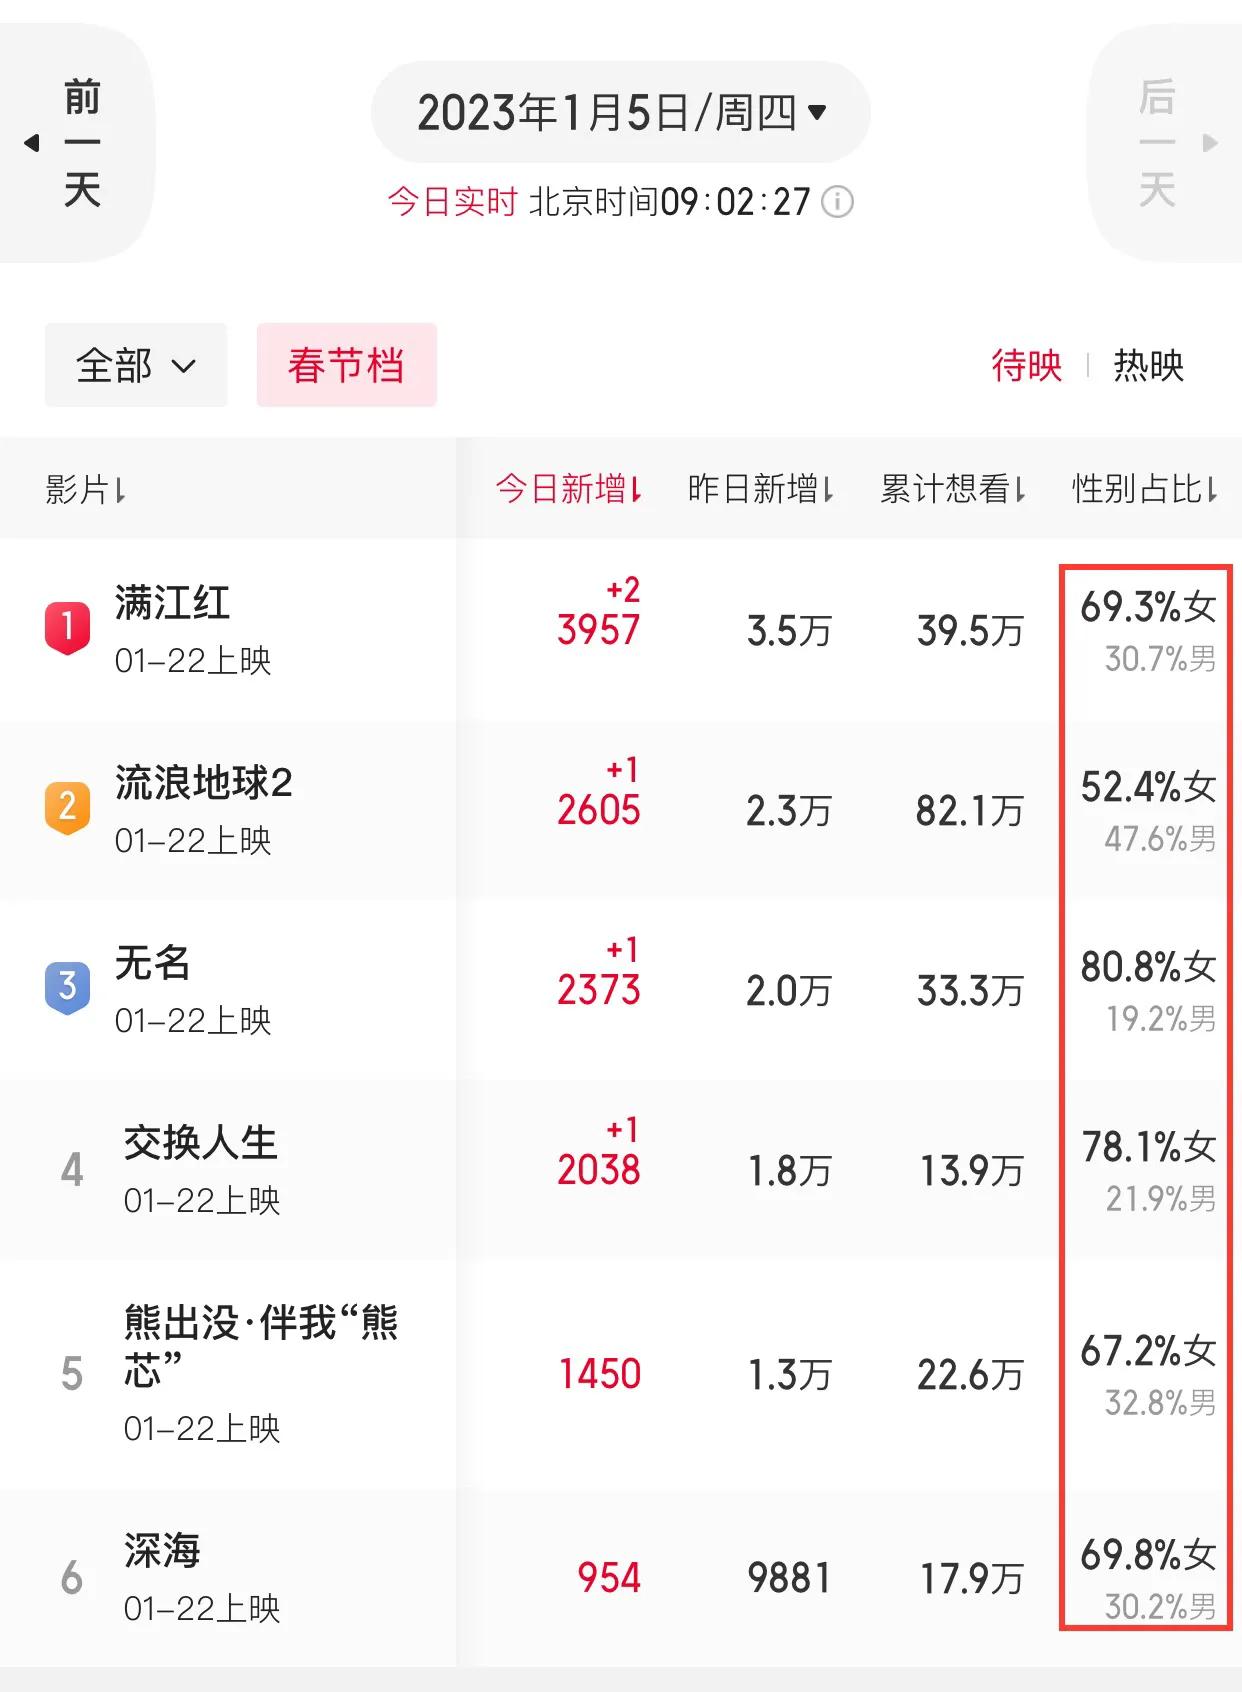
Task: Go to next day with 后一天
Action: (1165, 143)
